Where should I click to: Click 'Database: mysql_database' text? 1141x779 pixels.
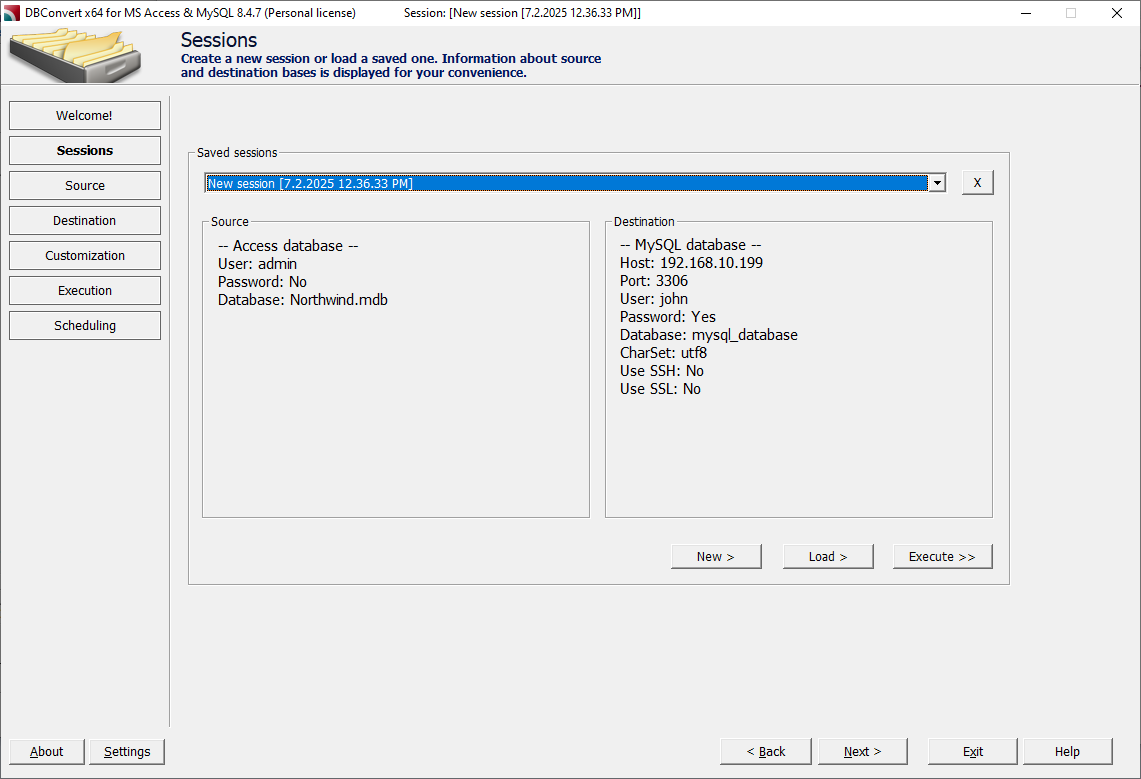(x=709, y=335)
